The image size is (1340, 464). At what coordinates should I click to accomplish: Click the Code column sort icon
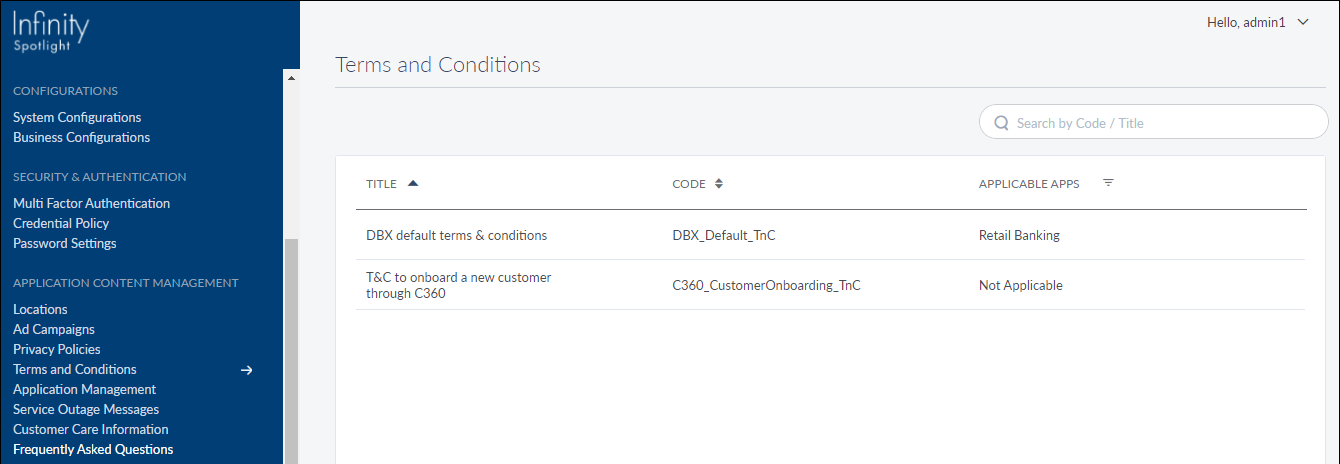[x=718, y=184]
